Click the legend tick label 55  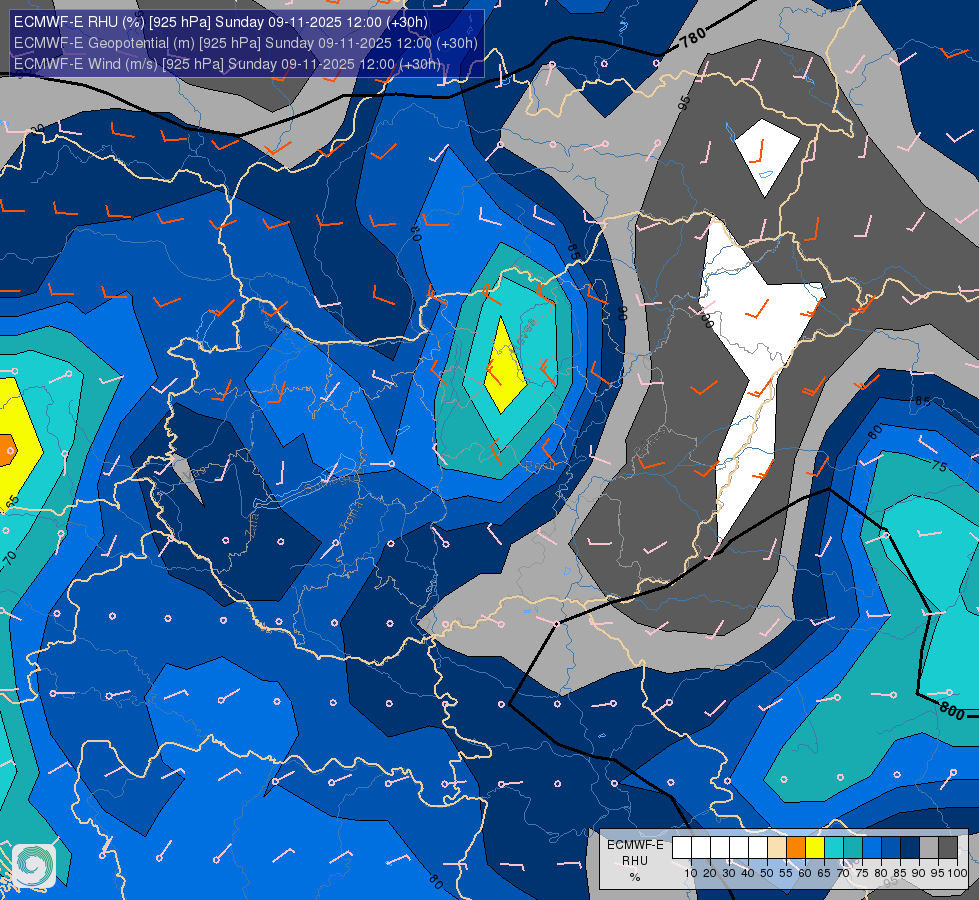coord(785,873)
